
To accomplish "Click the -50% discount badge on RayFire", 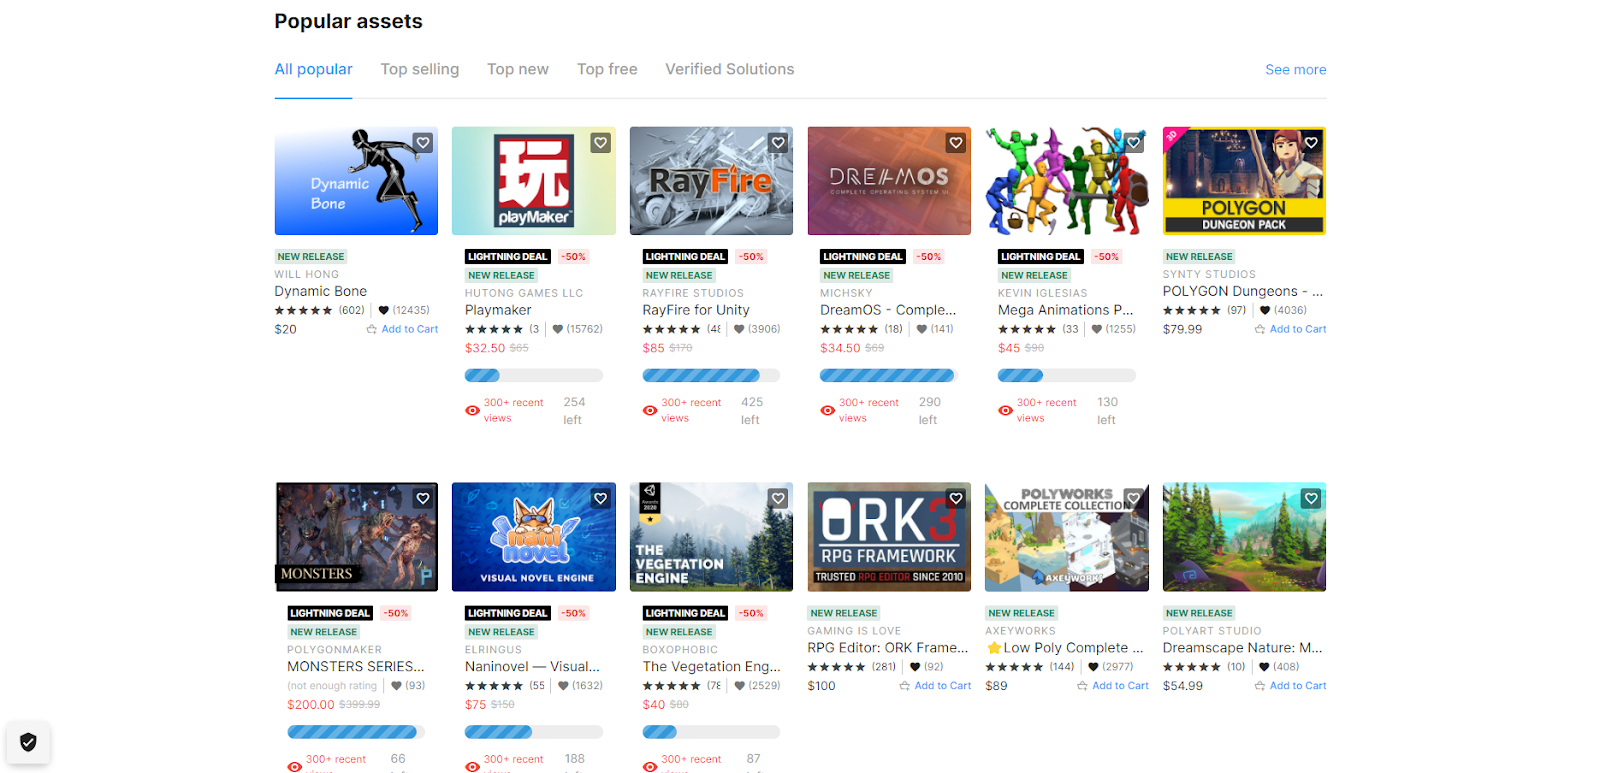I will tap(752, 257).
